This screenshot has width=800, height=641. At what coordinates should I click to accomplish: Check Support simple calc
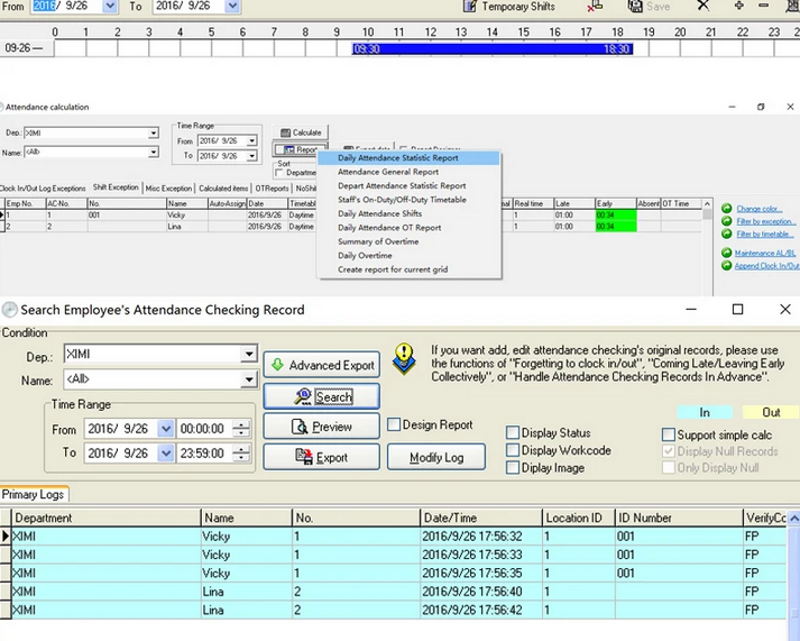[x=668, y=435]
